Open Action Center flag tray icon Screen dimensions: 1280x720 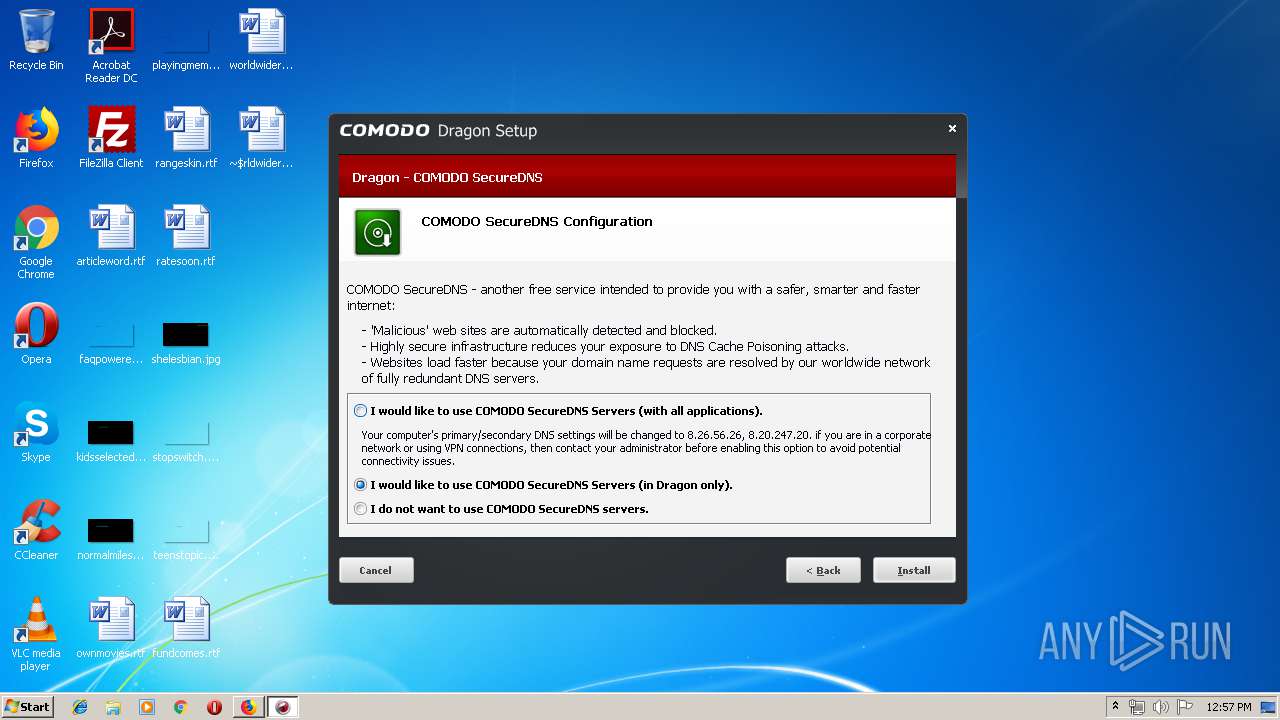(1184, 707)
